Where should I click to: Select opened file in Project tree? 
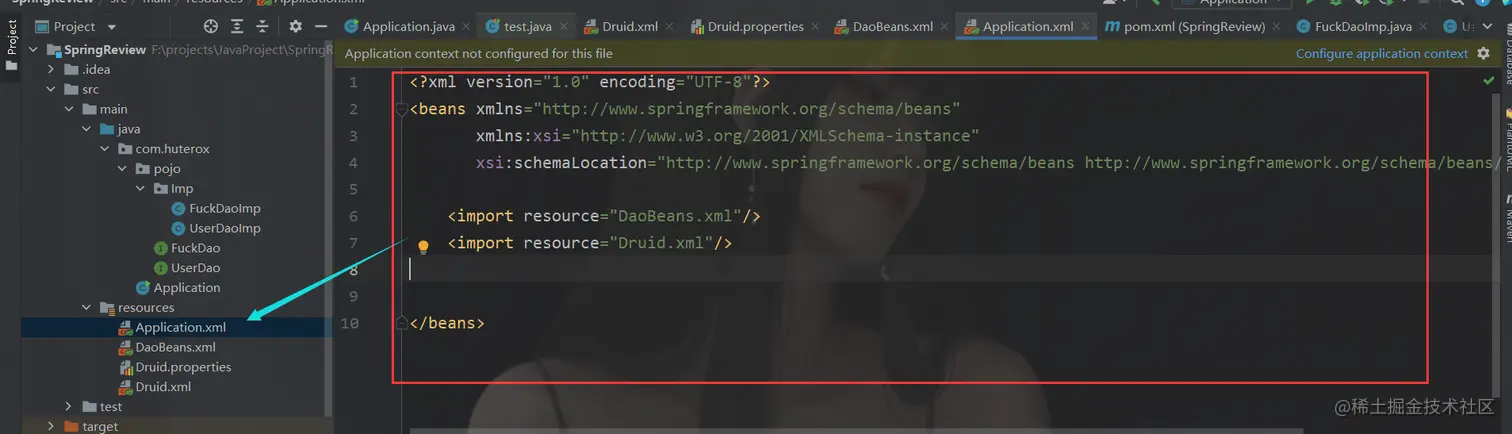210,27
